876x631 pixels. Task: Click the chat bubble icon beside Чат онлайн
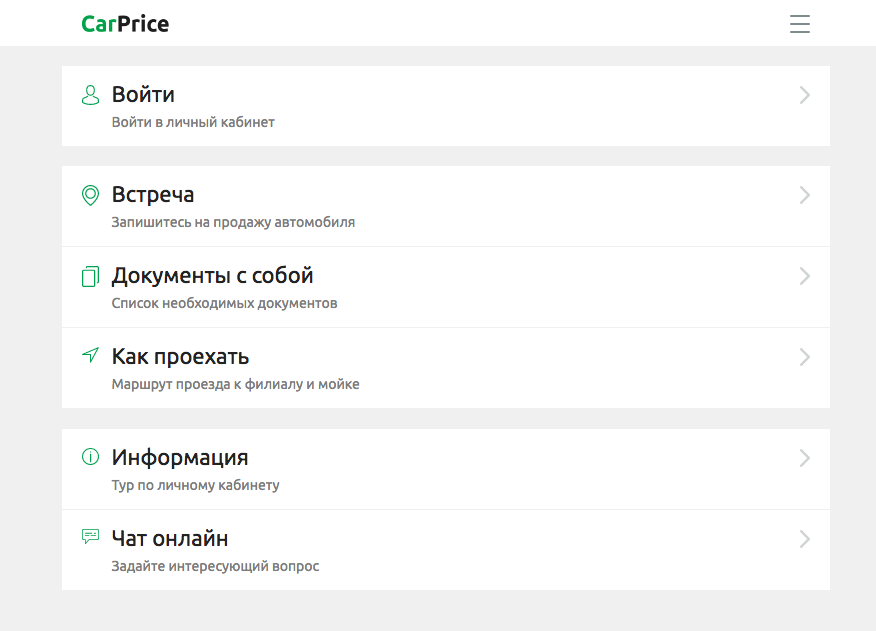pos(91,537)
